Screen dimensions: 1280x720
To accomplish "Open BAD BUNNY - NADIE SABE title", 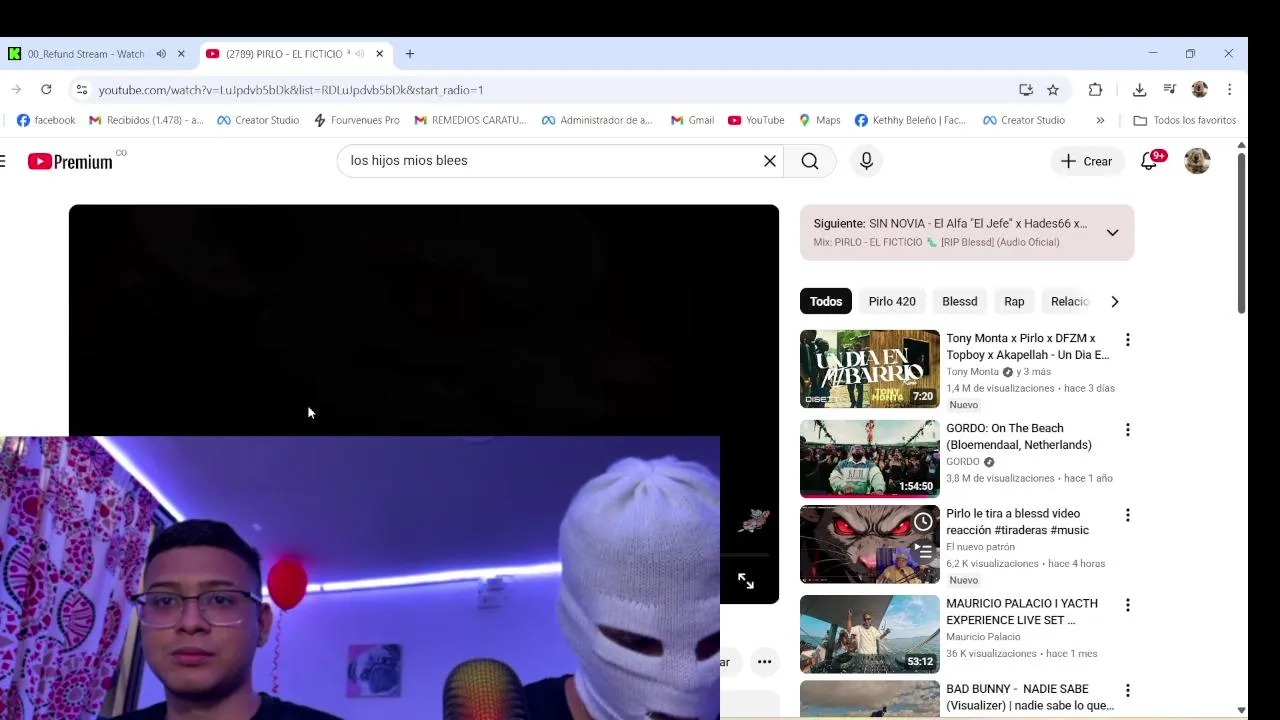I will [x=1030, y=697].
